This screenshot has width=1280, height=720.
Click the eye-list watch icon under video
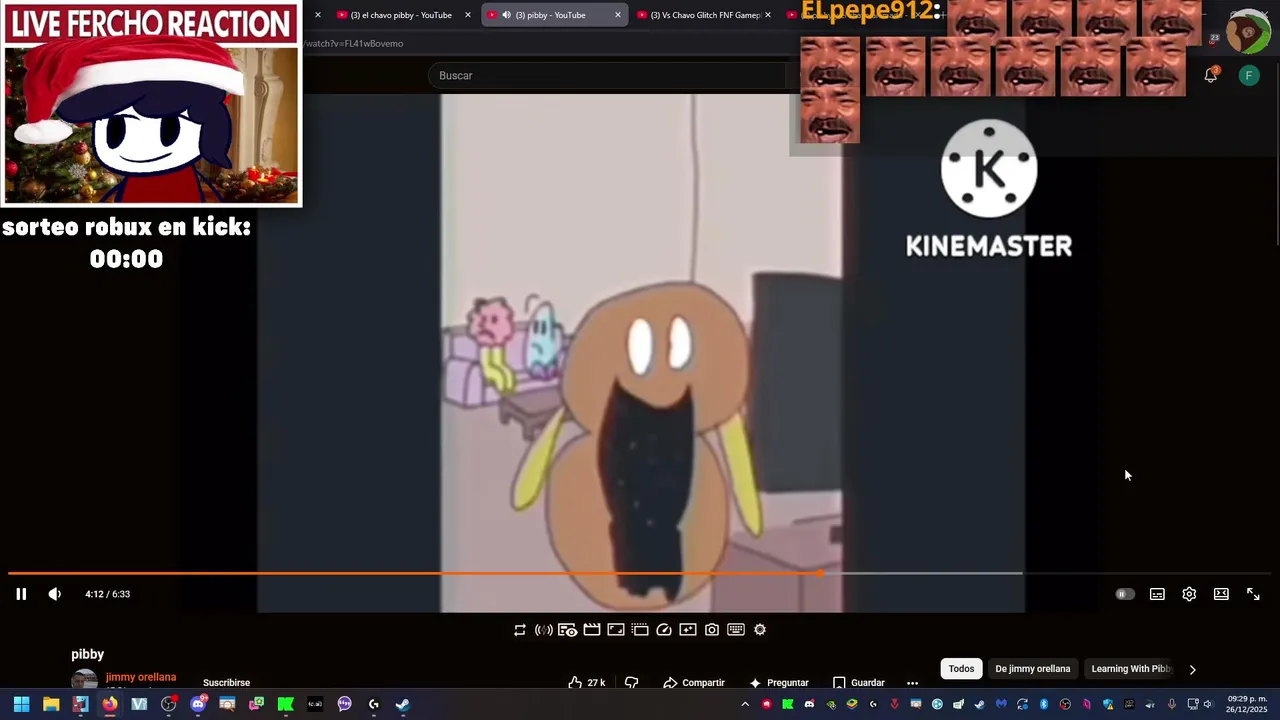tap(567, 629)
